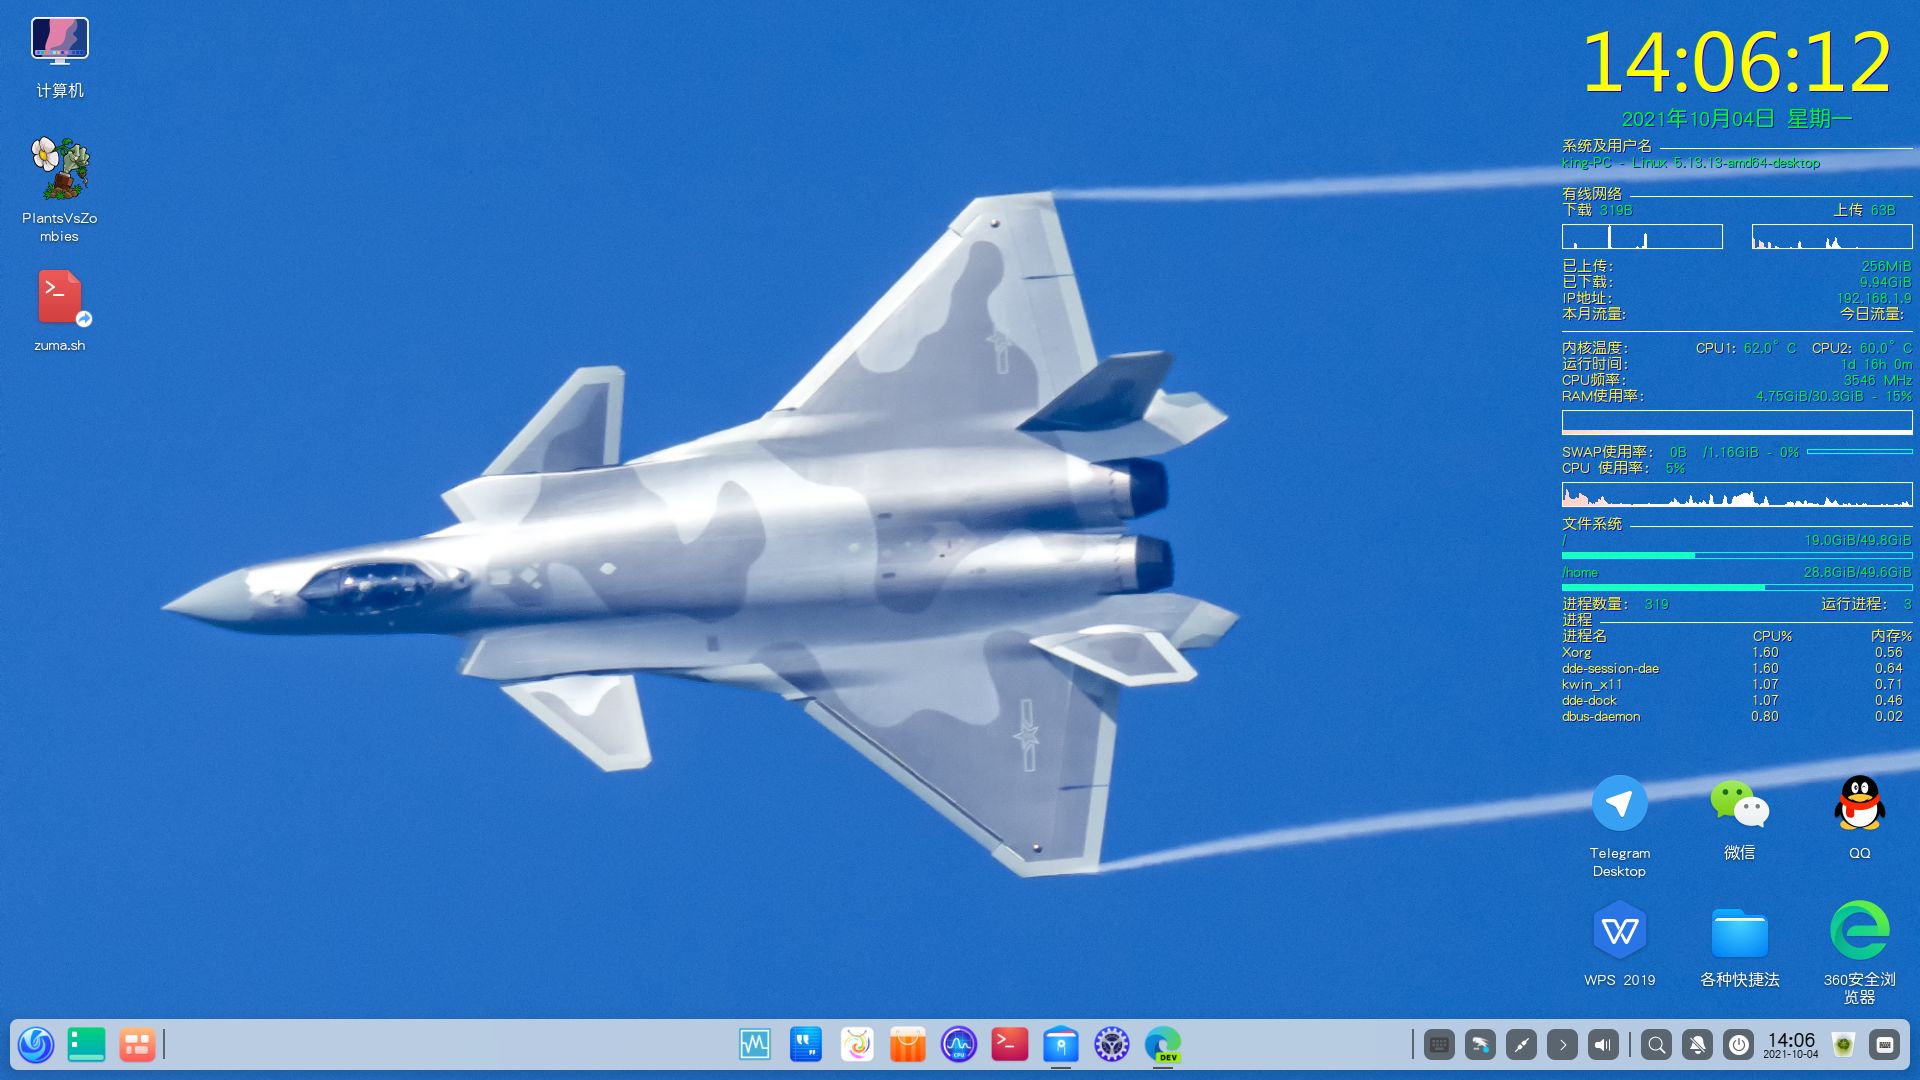Toggle the onscreen keyboard tray icon
The image size is (1920, 1080).
[x=1439, y=1045]
